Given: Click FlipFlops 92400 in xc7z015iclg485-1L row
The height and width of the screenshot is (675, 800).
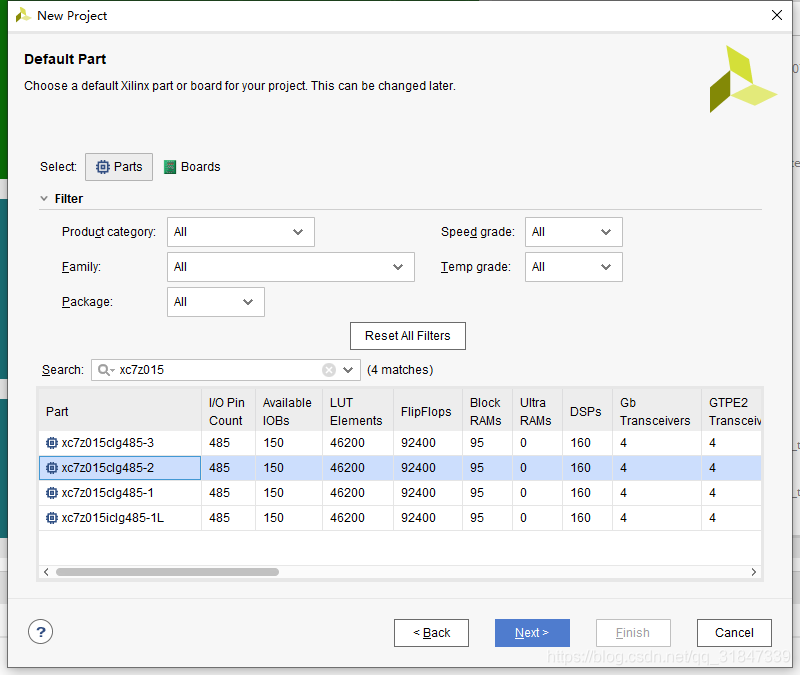Looking at the screenshot, I should pyautogui.click(x=418, y=518).
